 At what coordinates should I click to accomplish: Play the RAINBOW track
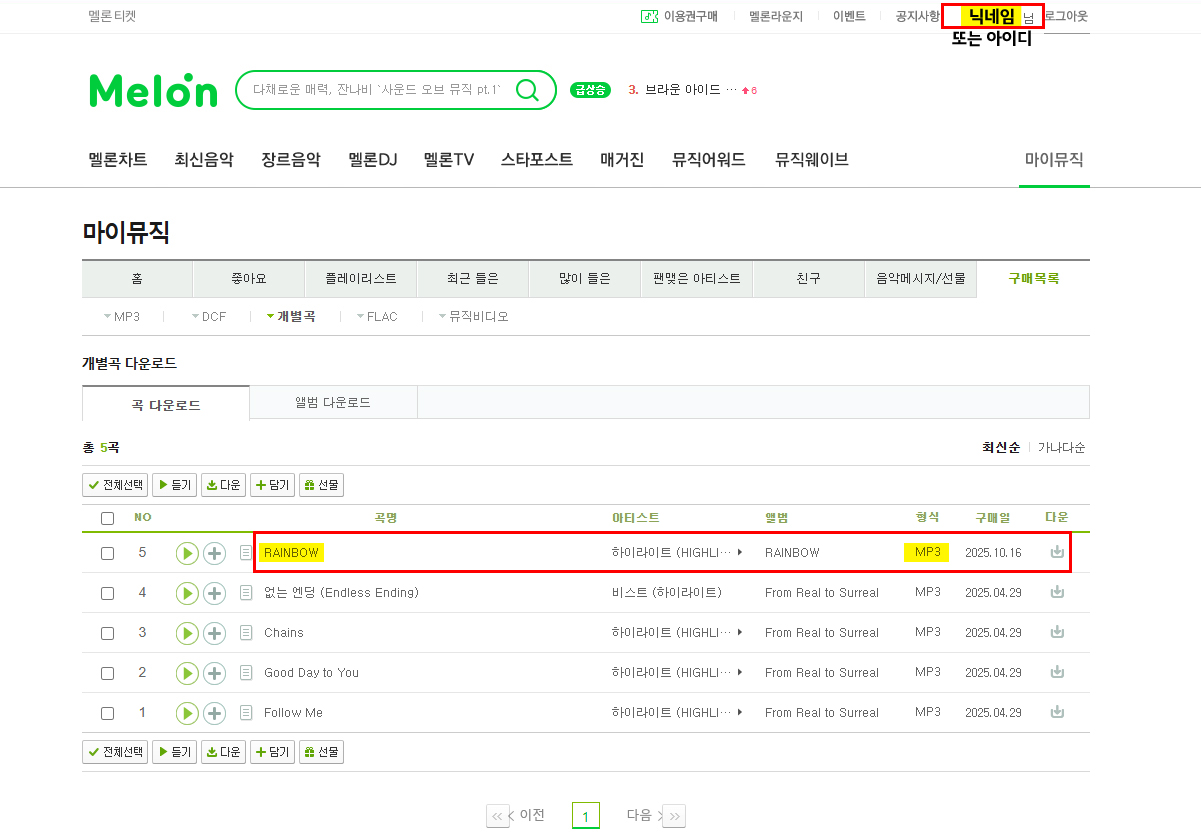click(187, 553)
